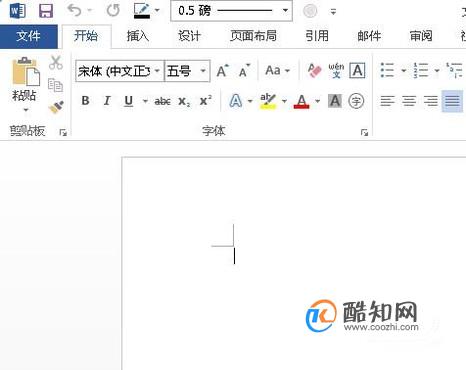Undo the last action
This screenshot has height=370, width=466.
(x=74, y=11)
